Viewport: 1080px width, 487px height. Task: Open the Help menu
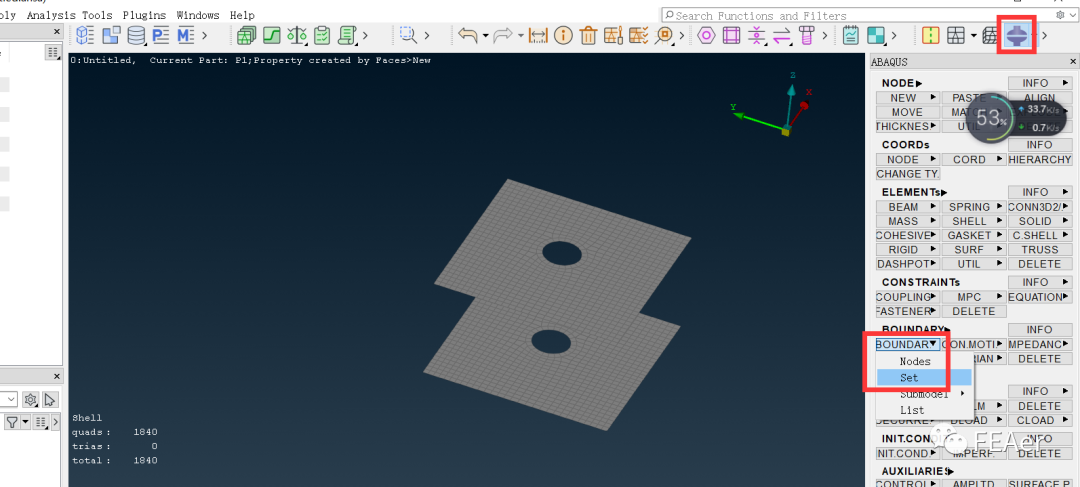[242, 14]
